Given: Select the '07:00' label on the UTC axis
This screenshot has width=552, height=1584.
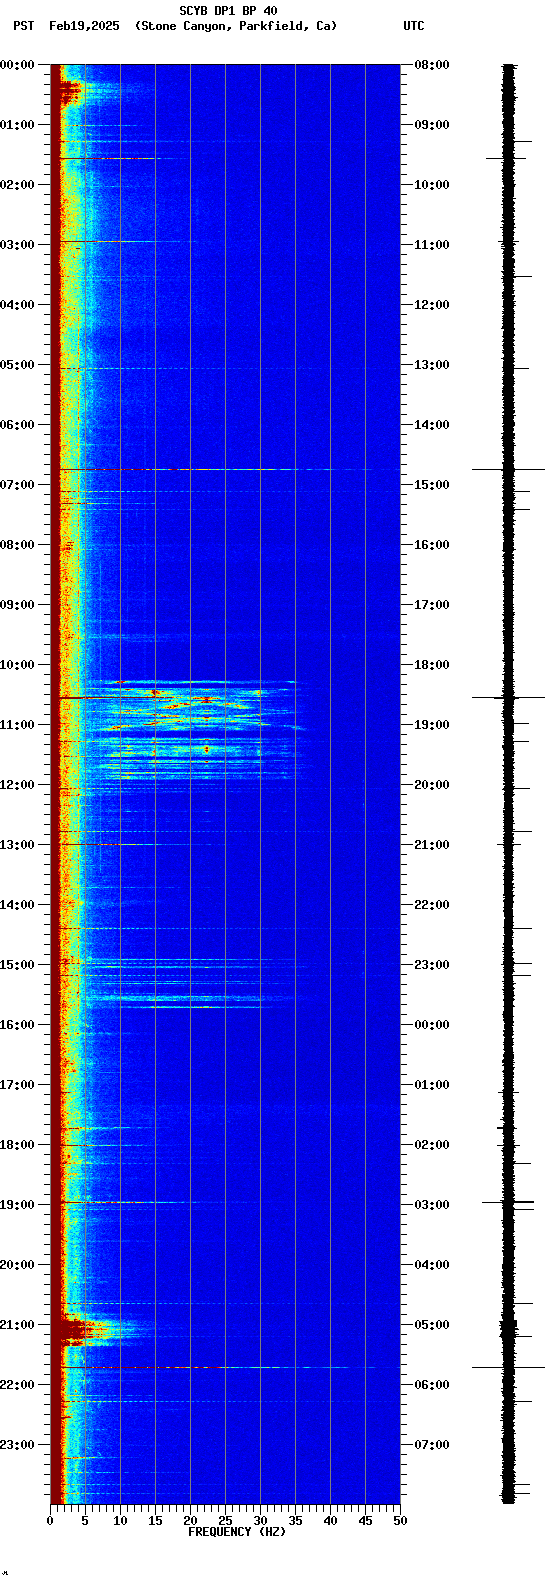Looking at the screenshot, I should (x=432, y=1445).
